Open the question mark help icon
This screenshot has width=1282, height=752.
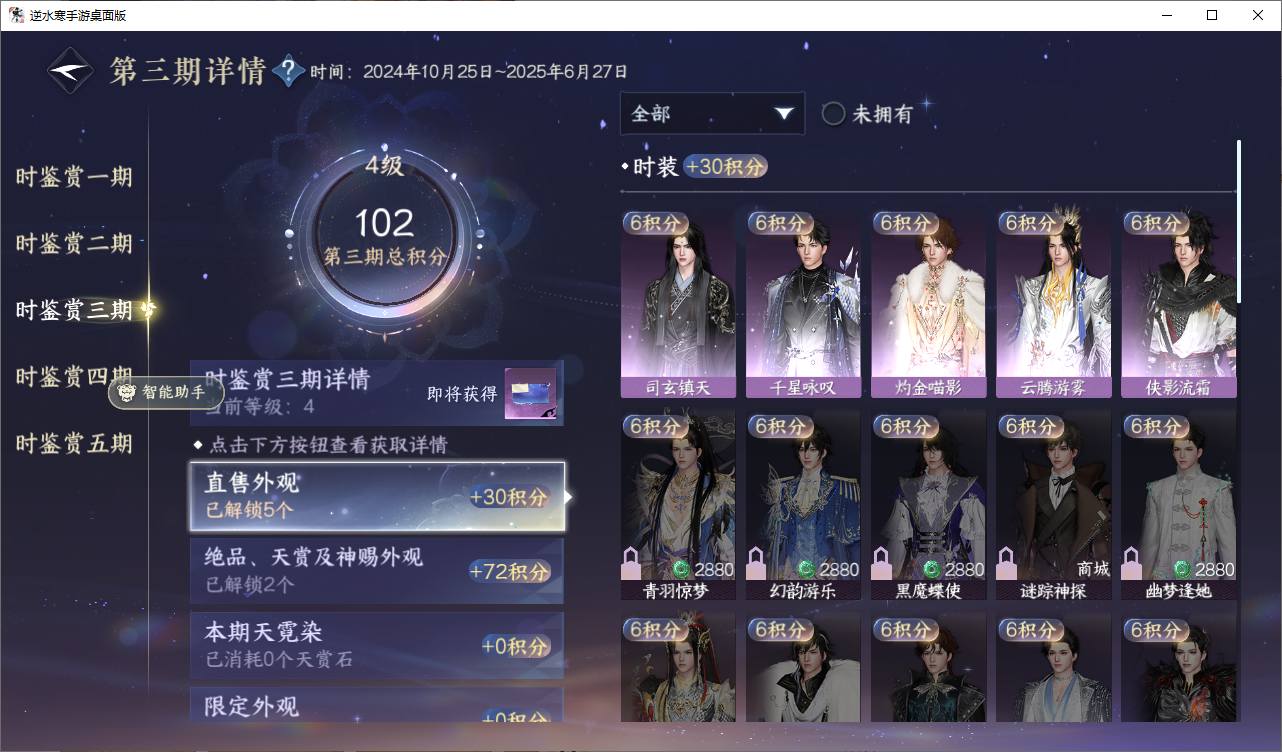coord(288,71)
